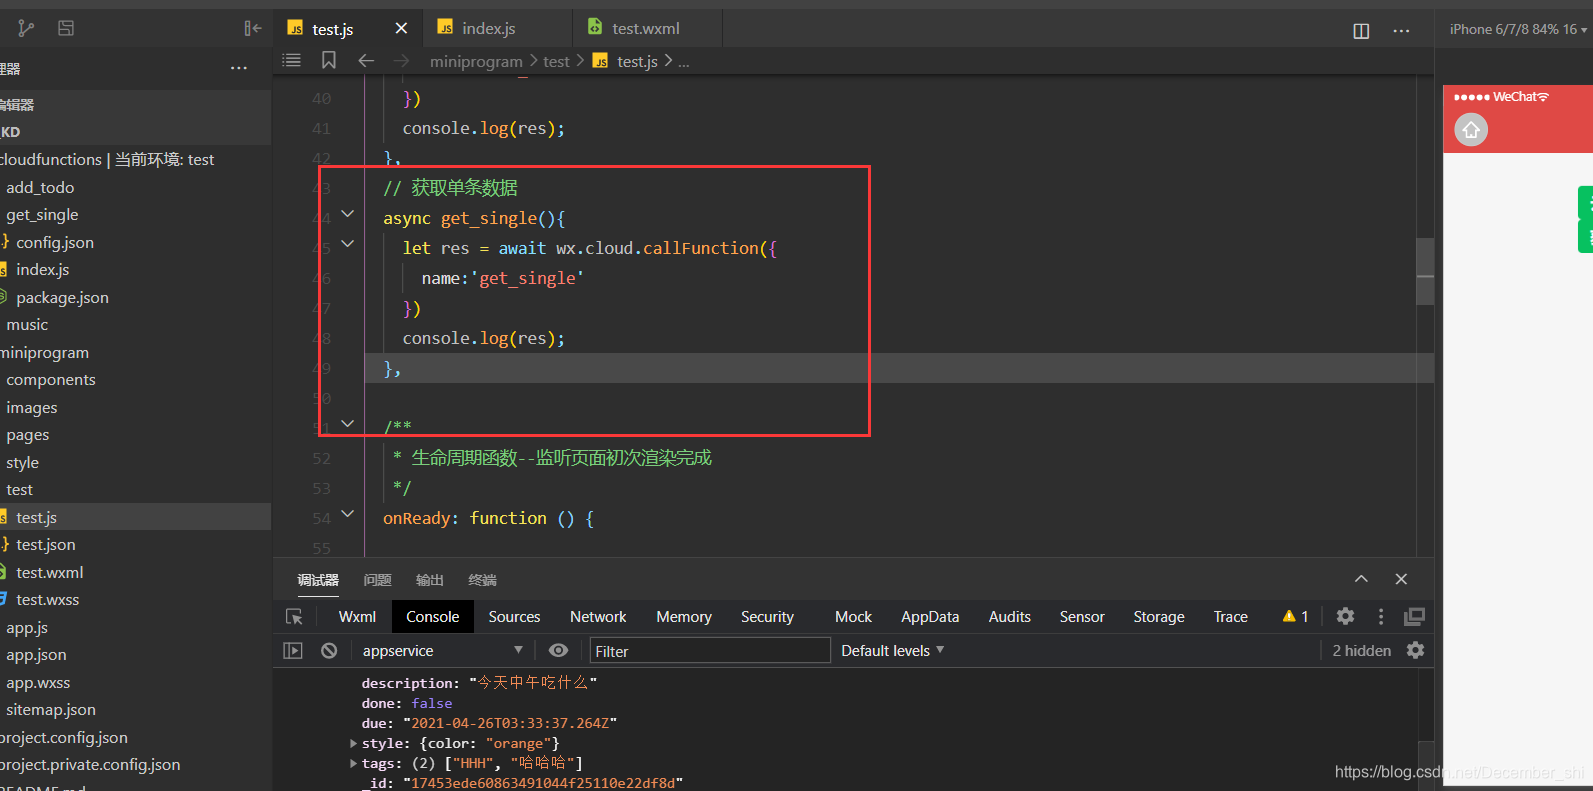
Task: Select the 输出 panel tab
Action: pos(430,580)
